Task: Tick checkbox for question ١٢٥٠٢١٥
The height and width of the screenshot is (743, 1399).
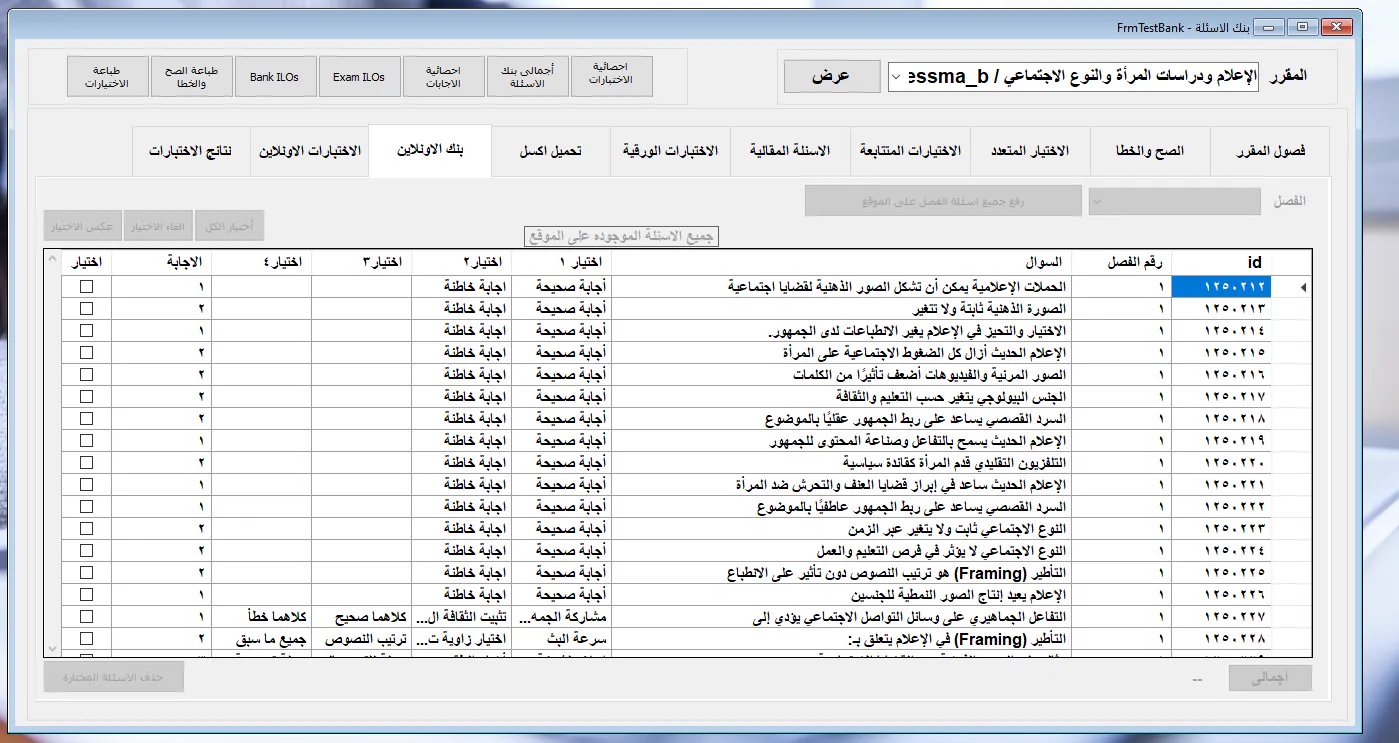Action: [87, 353]
